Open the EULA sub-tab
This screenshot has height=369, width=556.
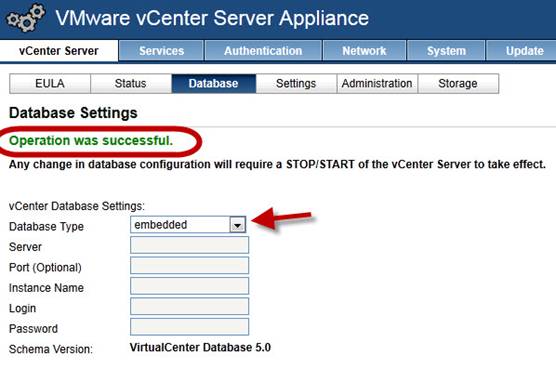[50, 84]
